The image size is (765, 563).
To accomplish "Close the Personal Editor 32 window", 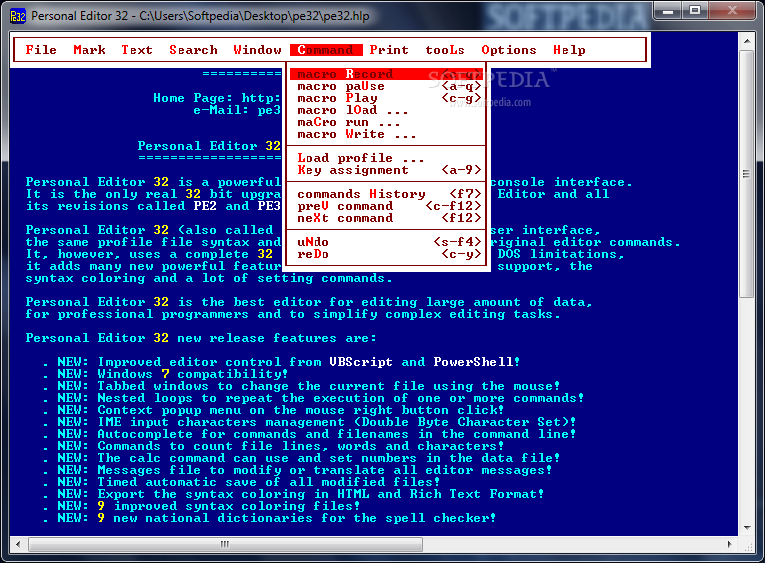I will (732, 11).
